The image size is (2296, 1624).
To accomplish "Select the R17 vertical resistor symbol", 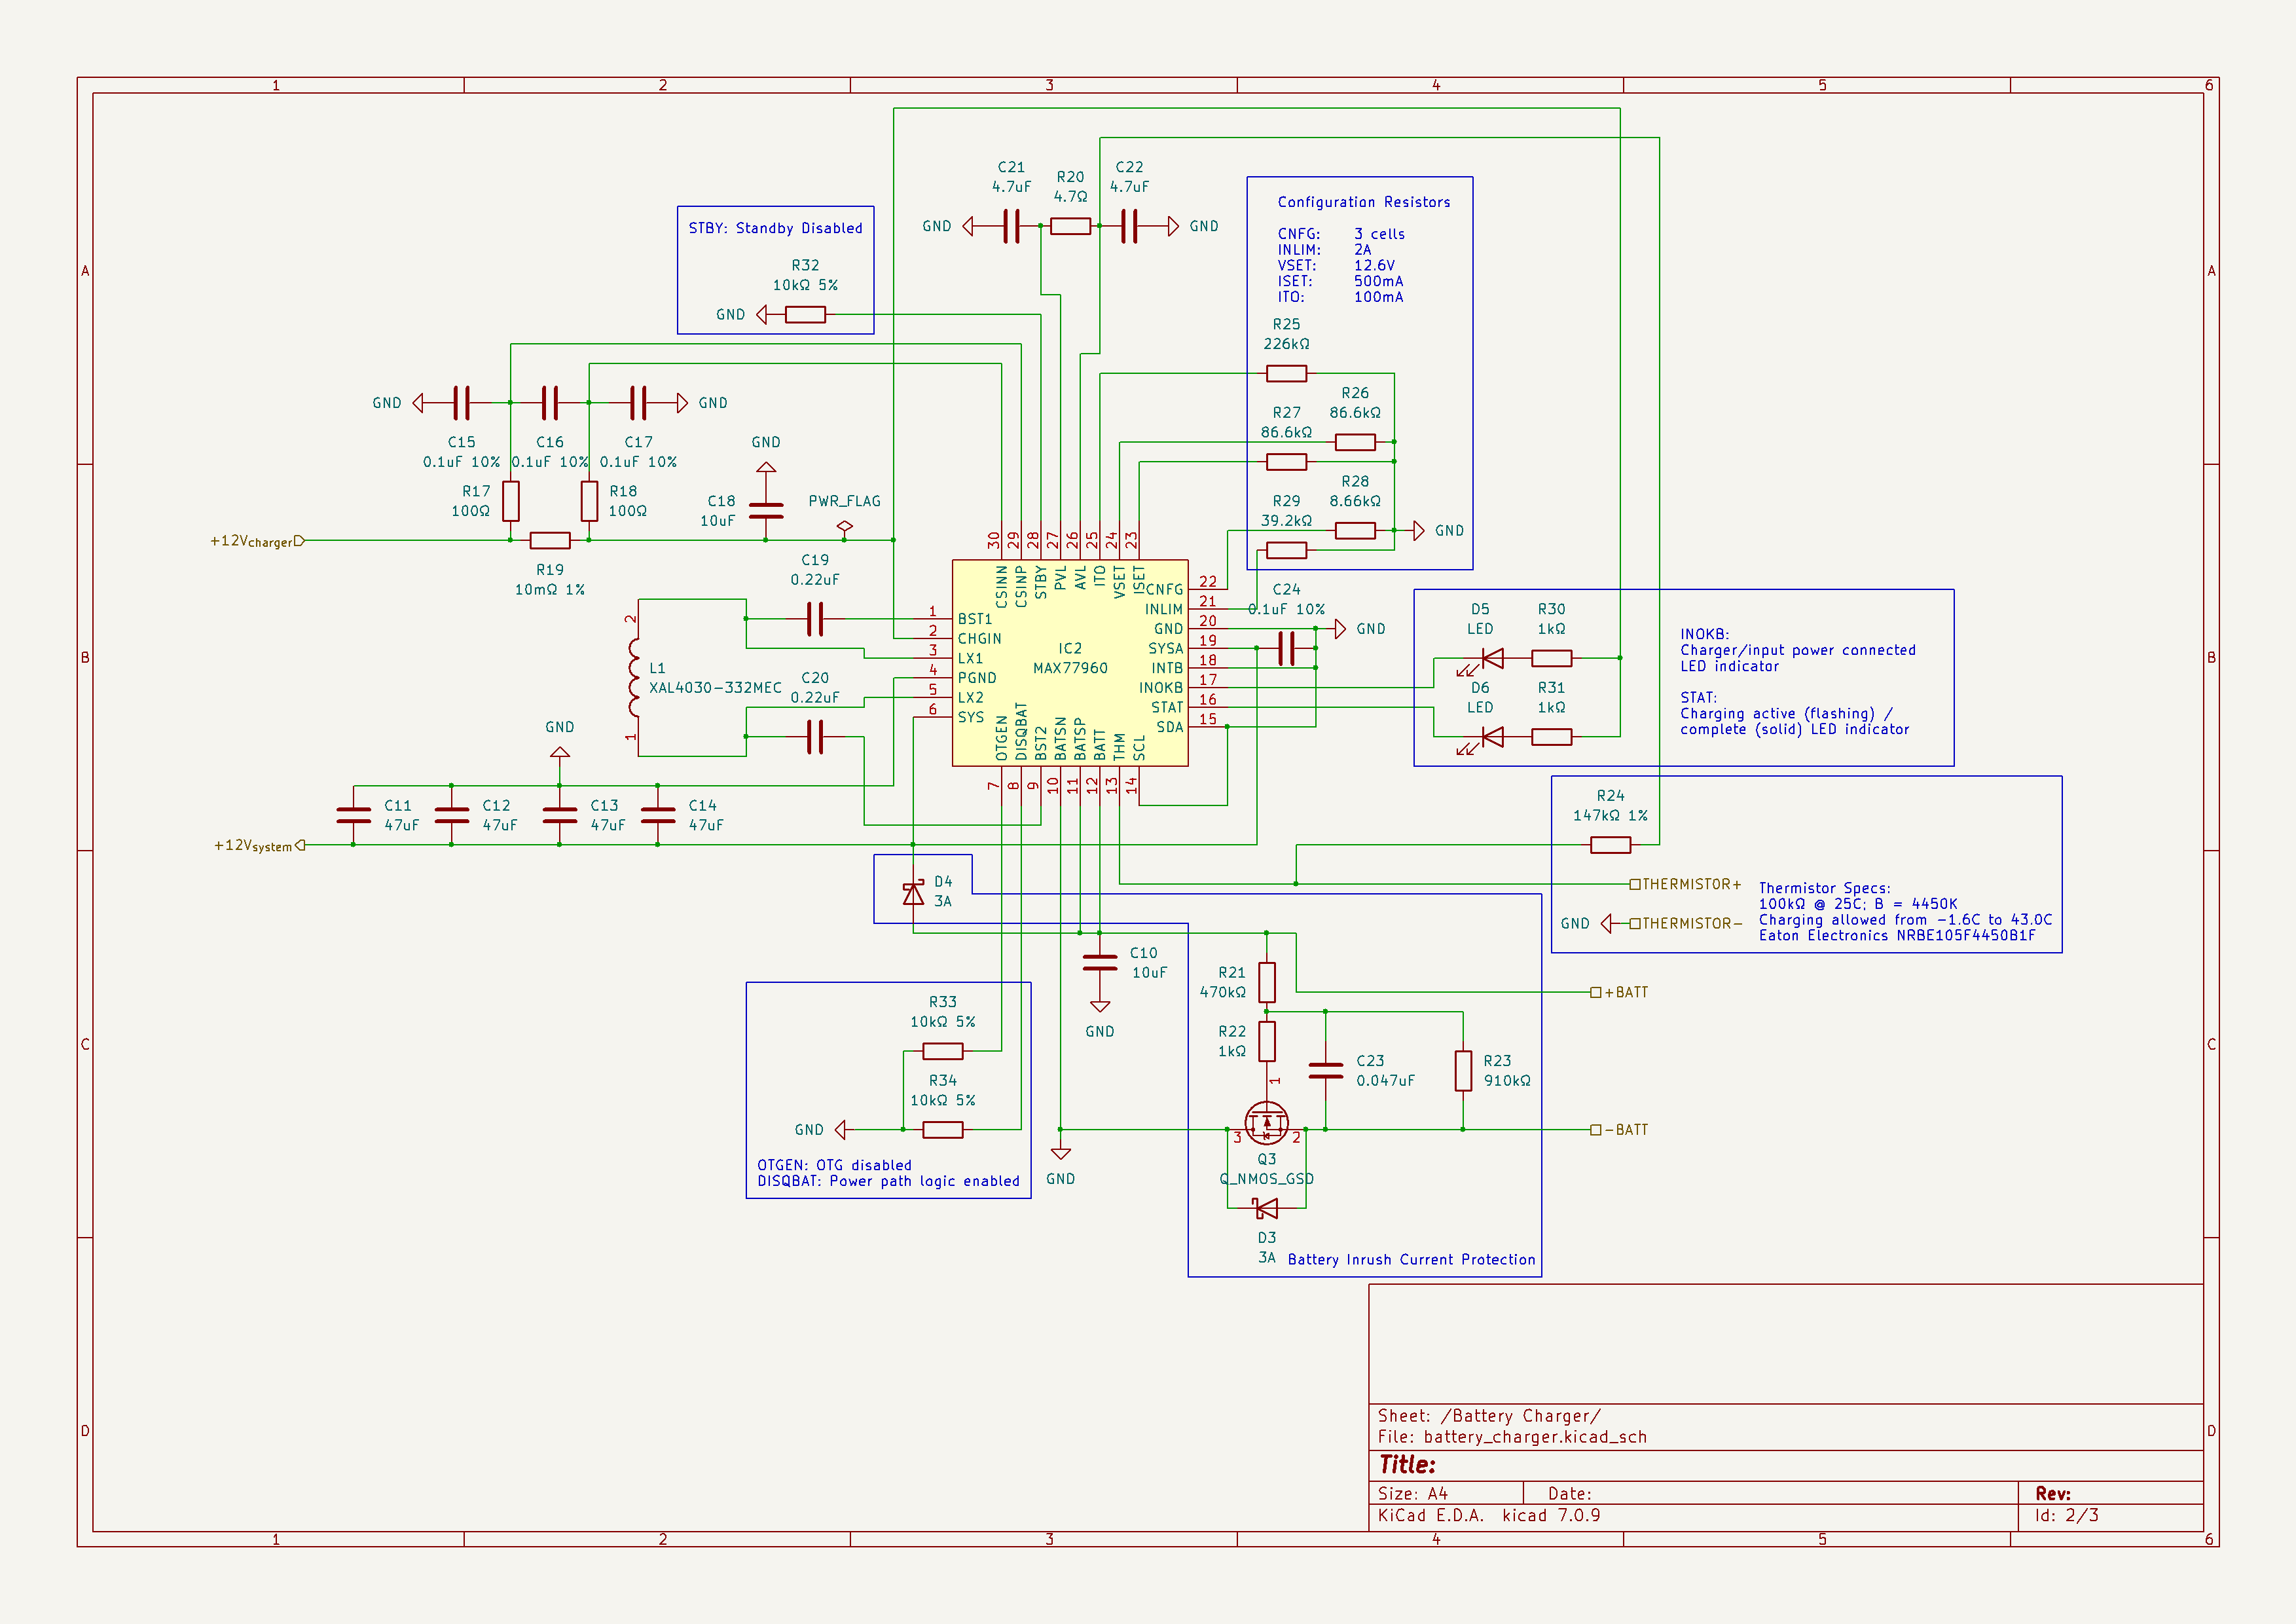I will [x=511, y=501].
